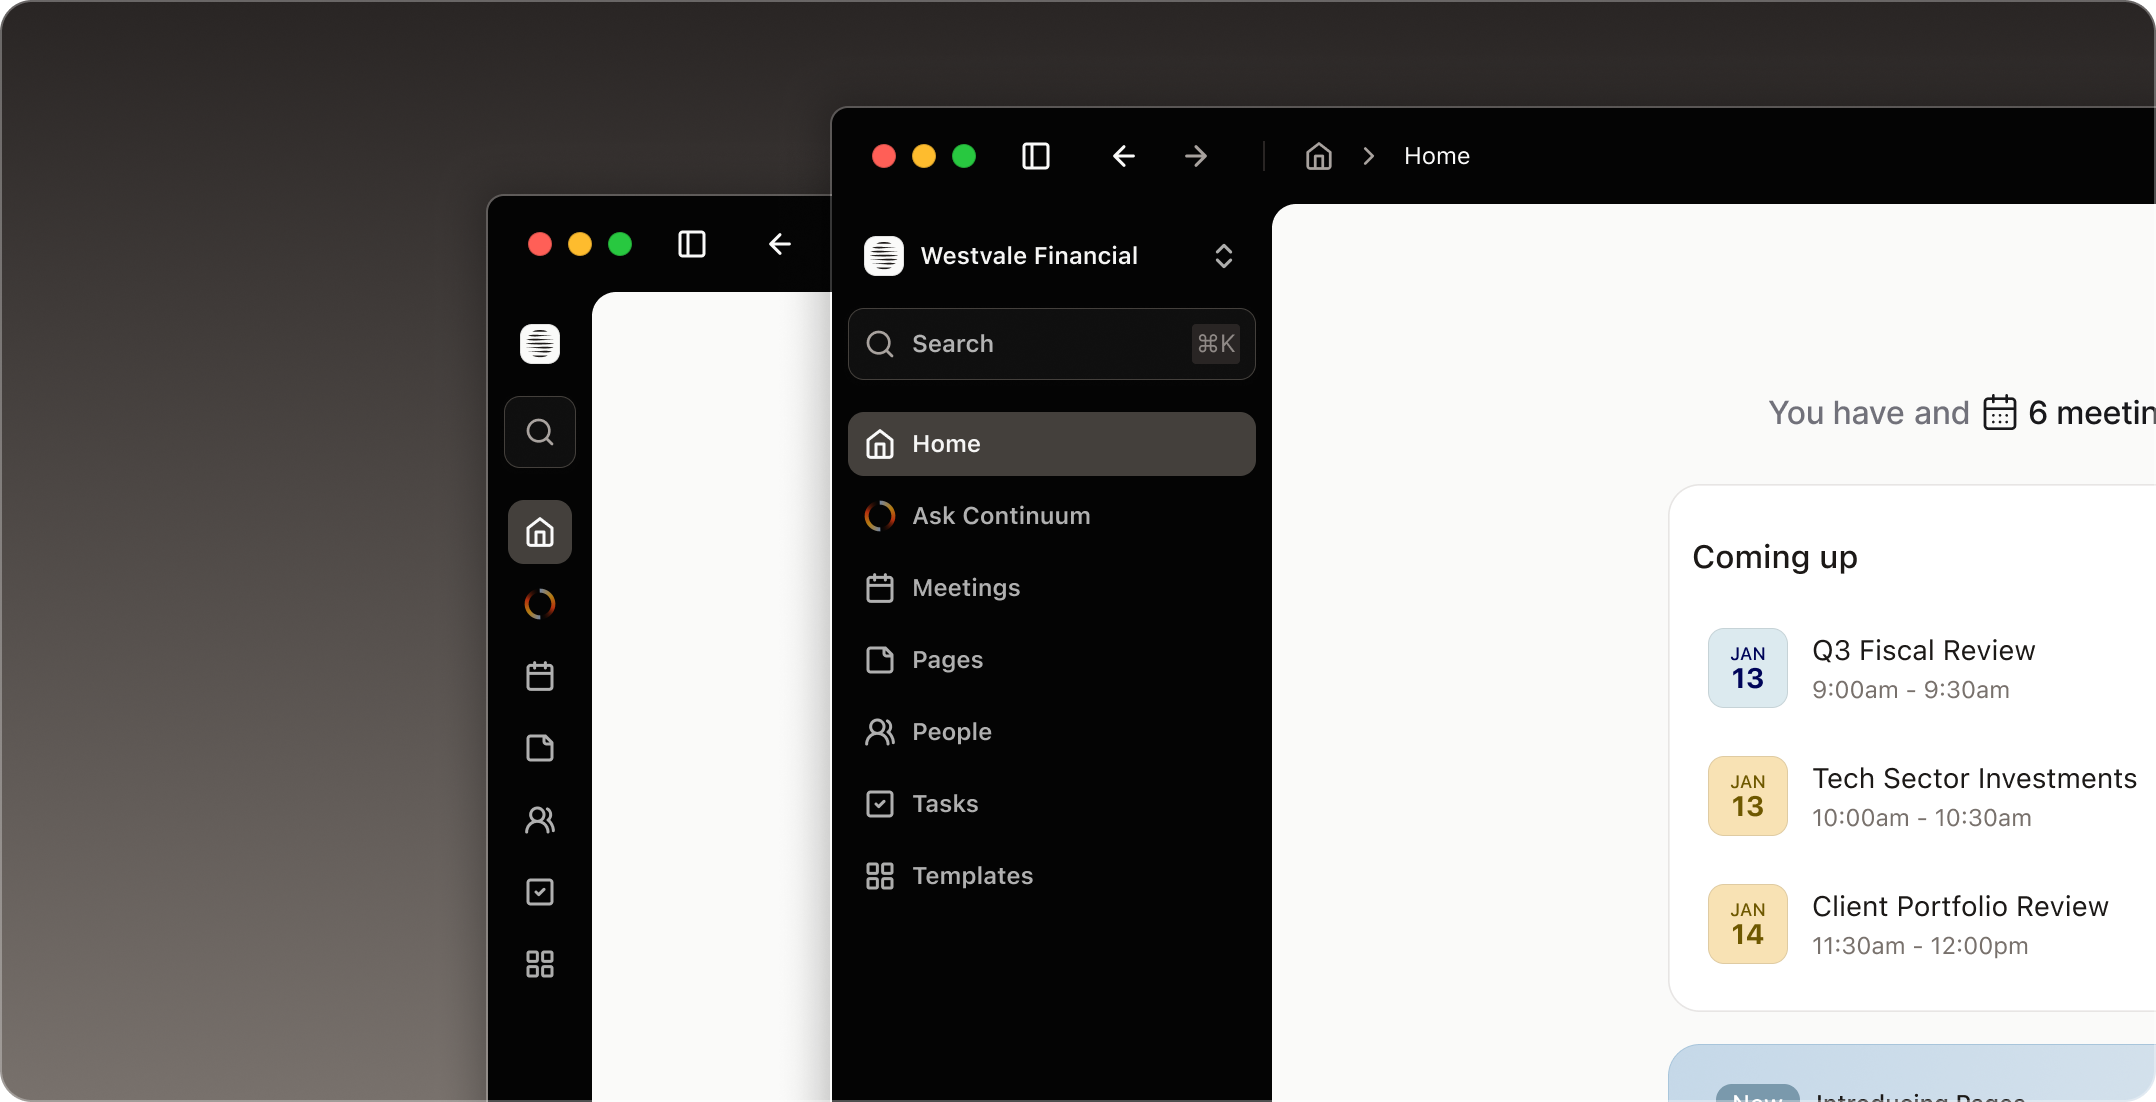Viewport: 2156px width, 1102px height.
Task: Click the Search field in the sidebar
Action: [1051, 344]
